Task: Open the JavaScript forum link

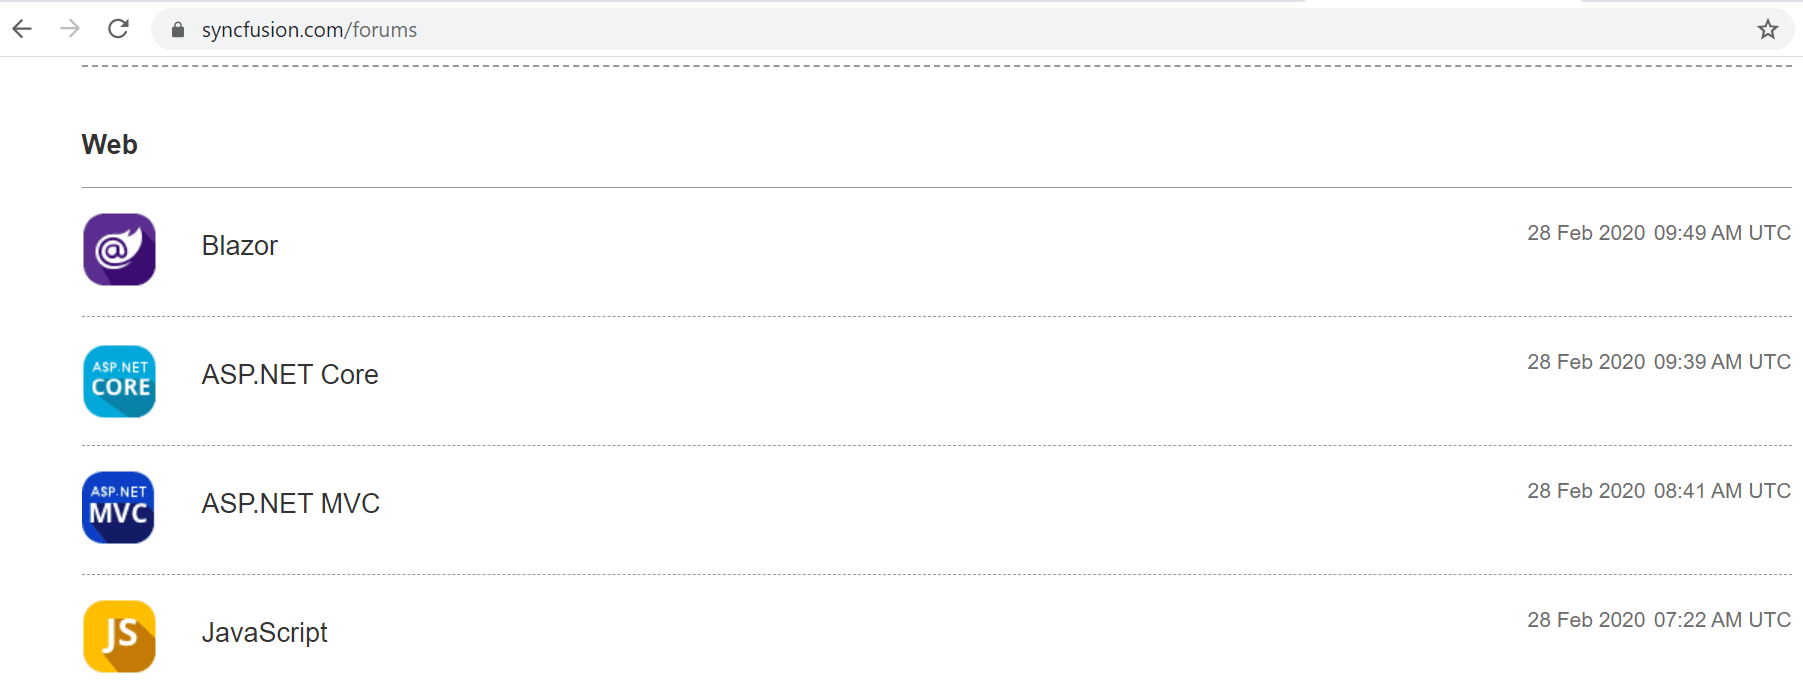Action: [x=264, y=633]
